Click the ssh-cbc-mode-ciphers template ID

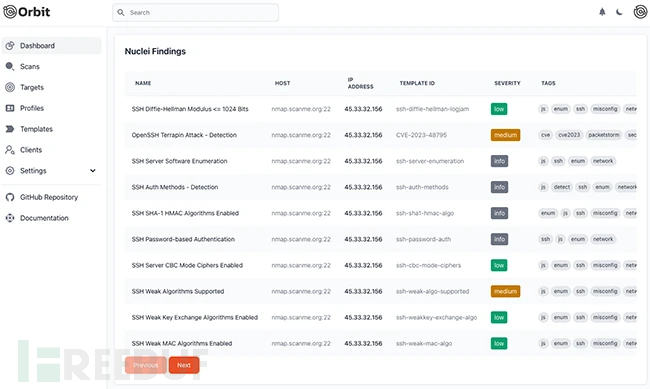[428, 265]
